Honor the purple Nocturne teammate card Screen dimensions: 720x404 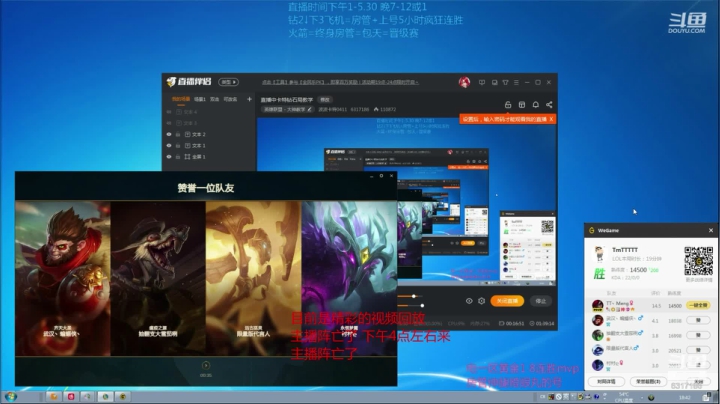[x=349, y=278]
